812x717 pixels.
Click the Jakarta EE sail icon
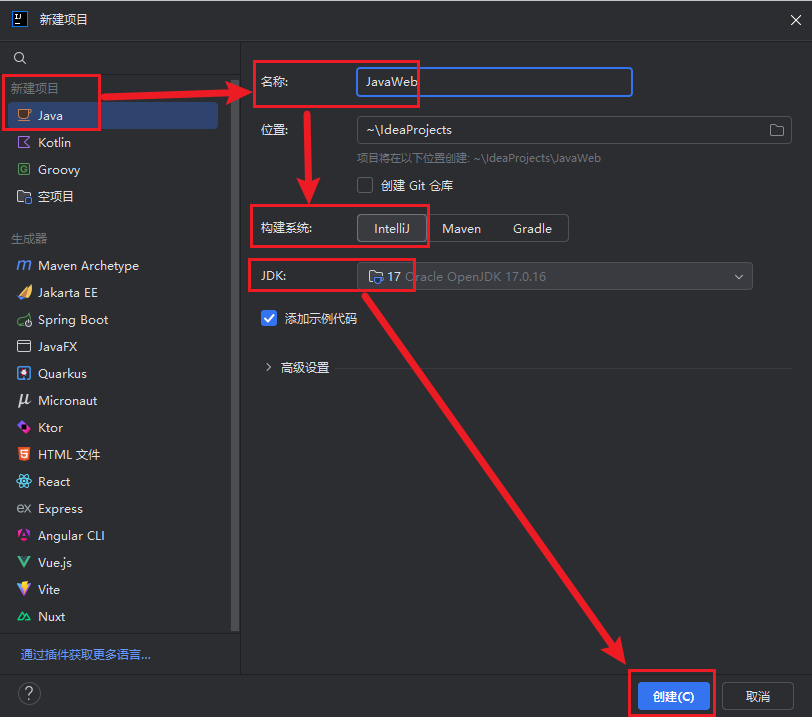pyautogui.click(x=24, y=292)
